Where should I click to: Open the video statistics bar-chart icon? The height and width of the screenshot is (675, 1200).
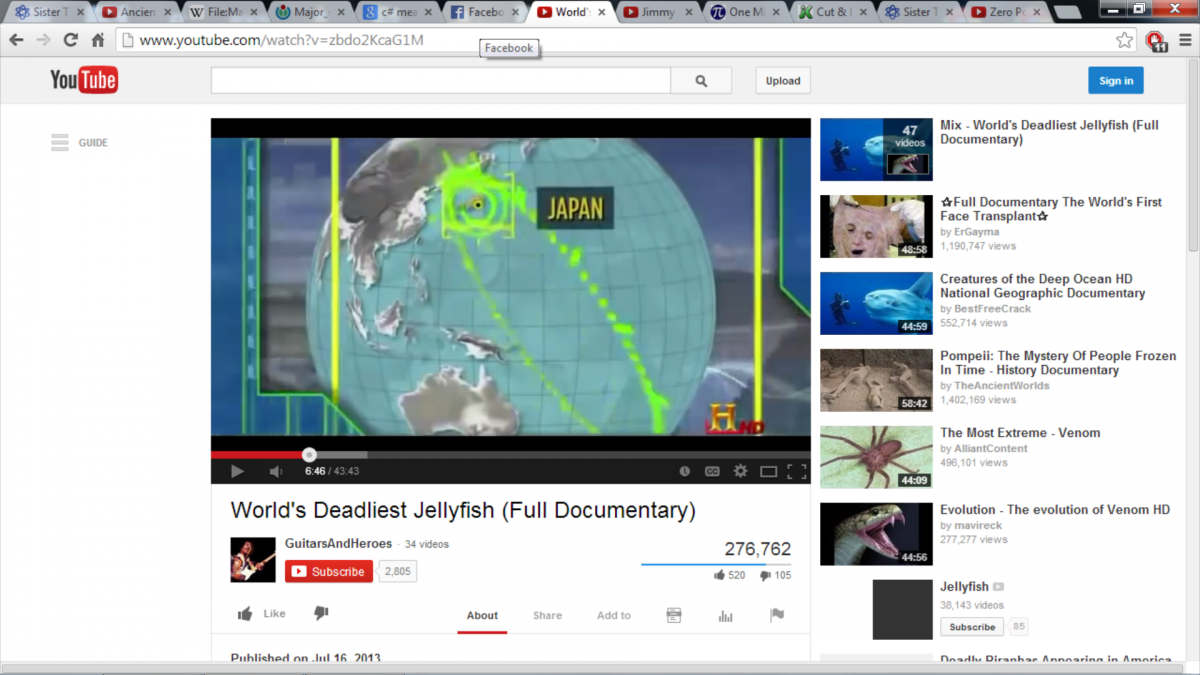click(x=726, y=615)
